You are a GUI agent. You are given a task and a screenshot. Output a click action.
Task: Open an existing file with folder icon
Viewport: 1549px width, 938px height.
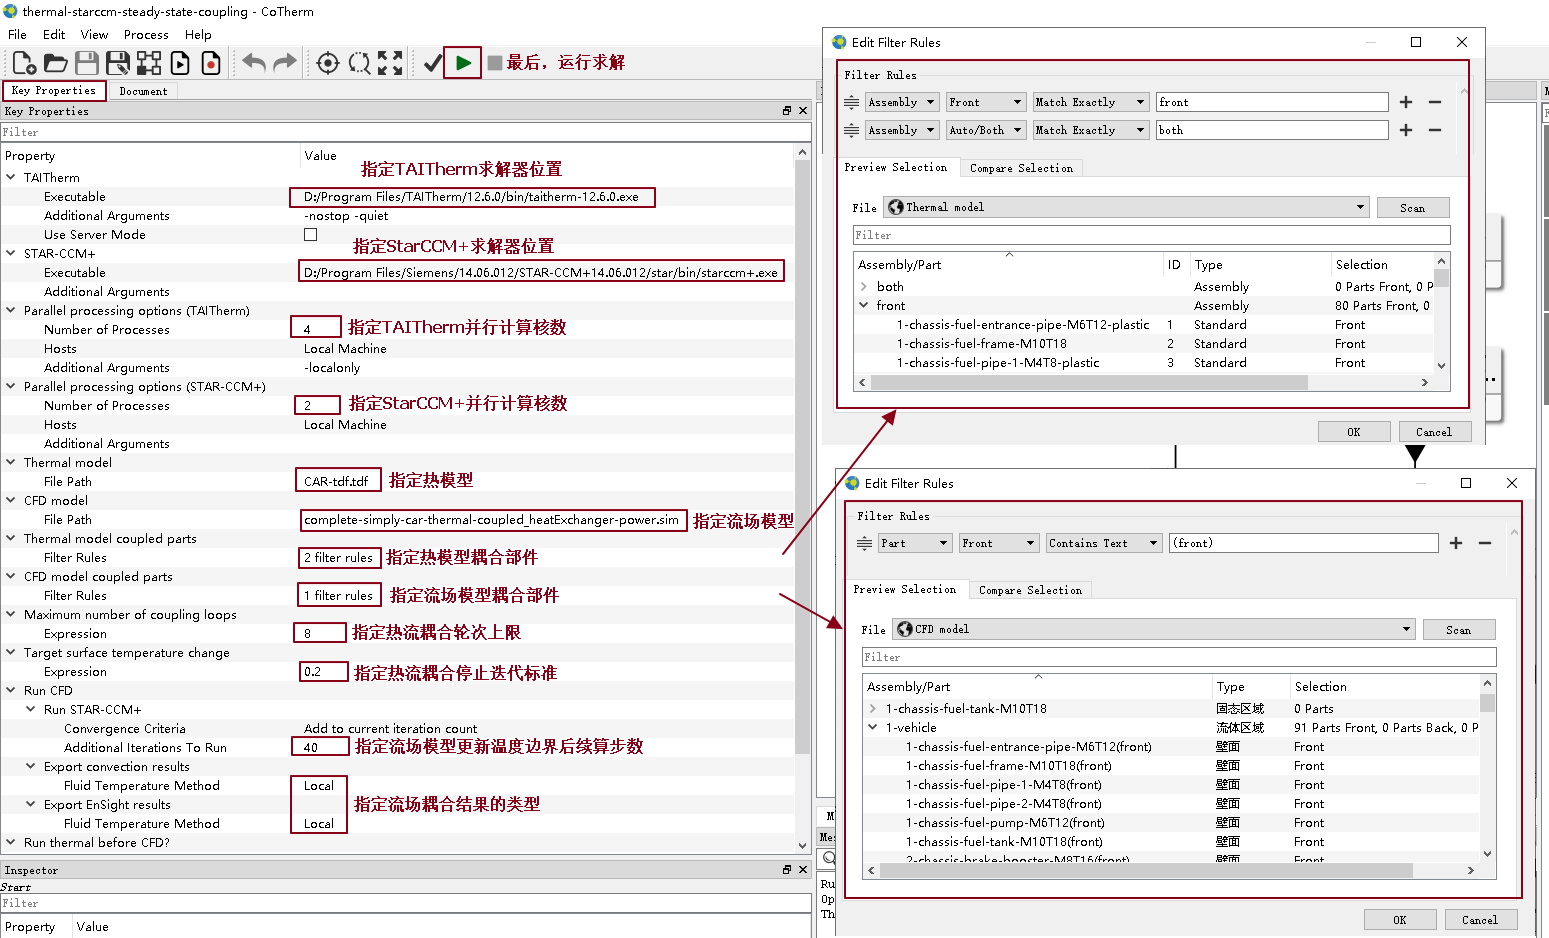(56, 63)
